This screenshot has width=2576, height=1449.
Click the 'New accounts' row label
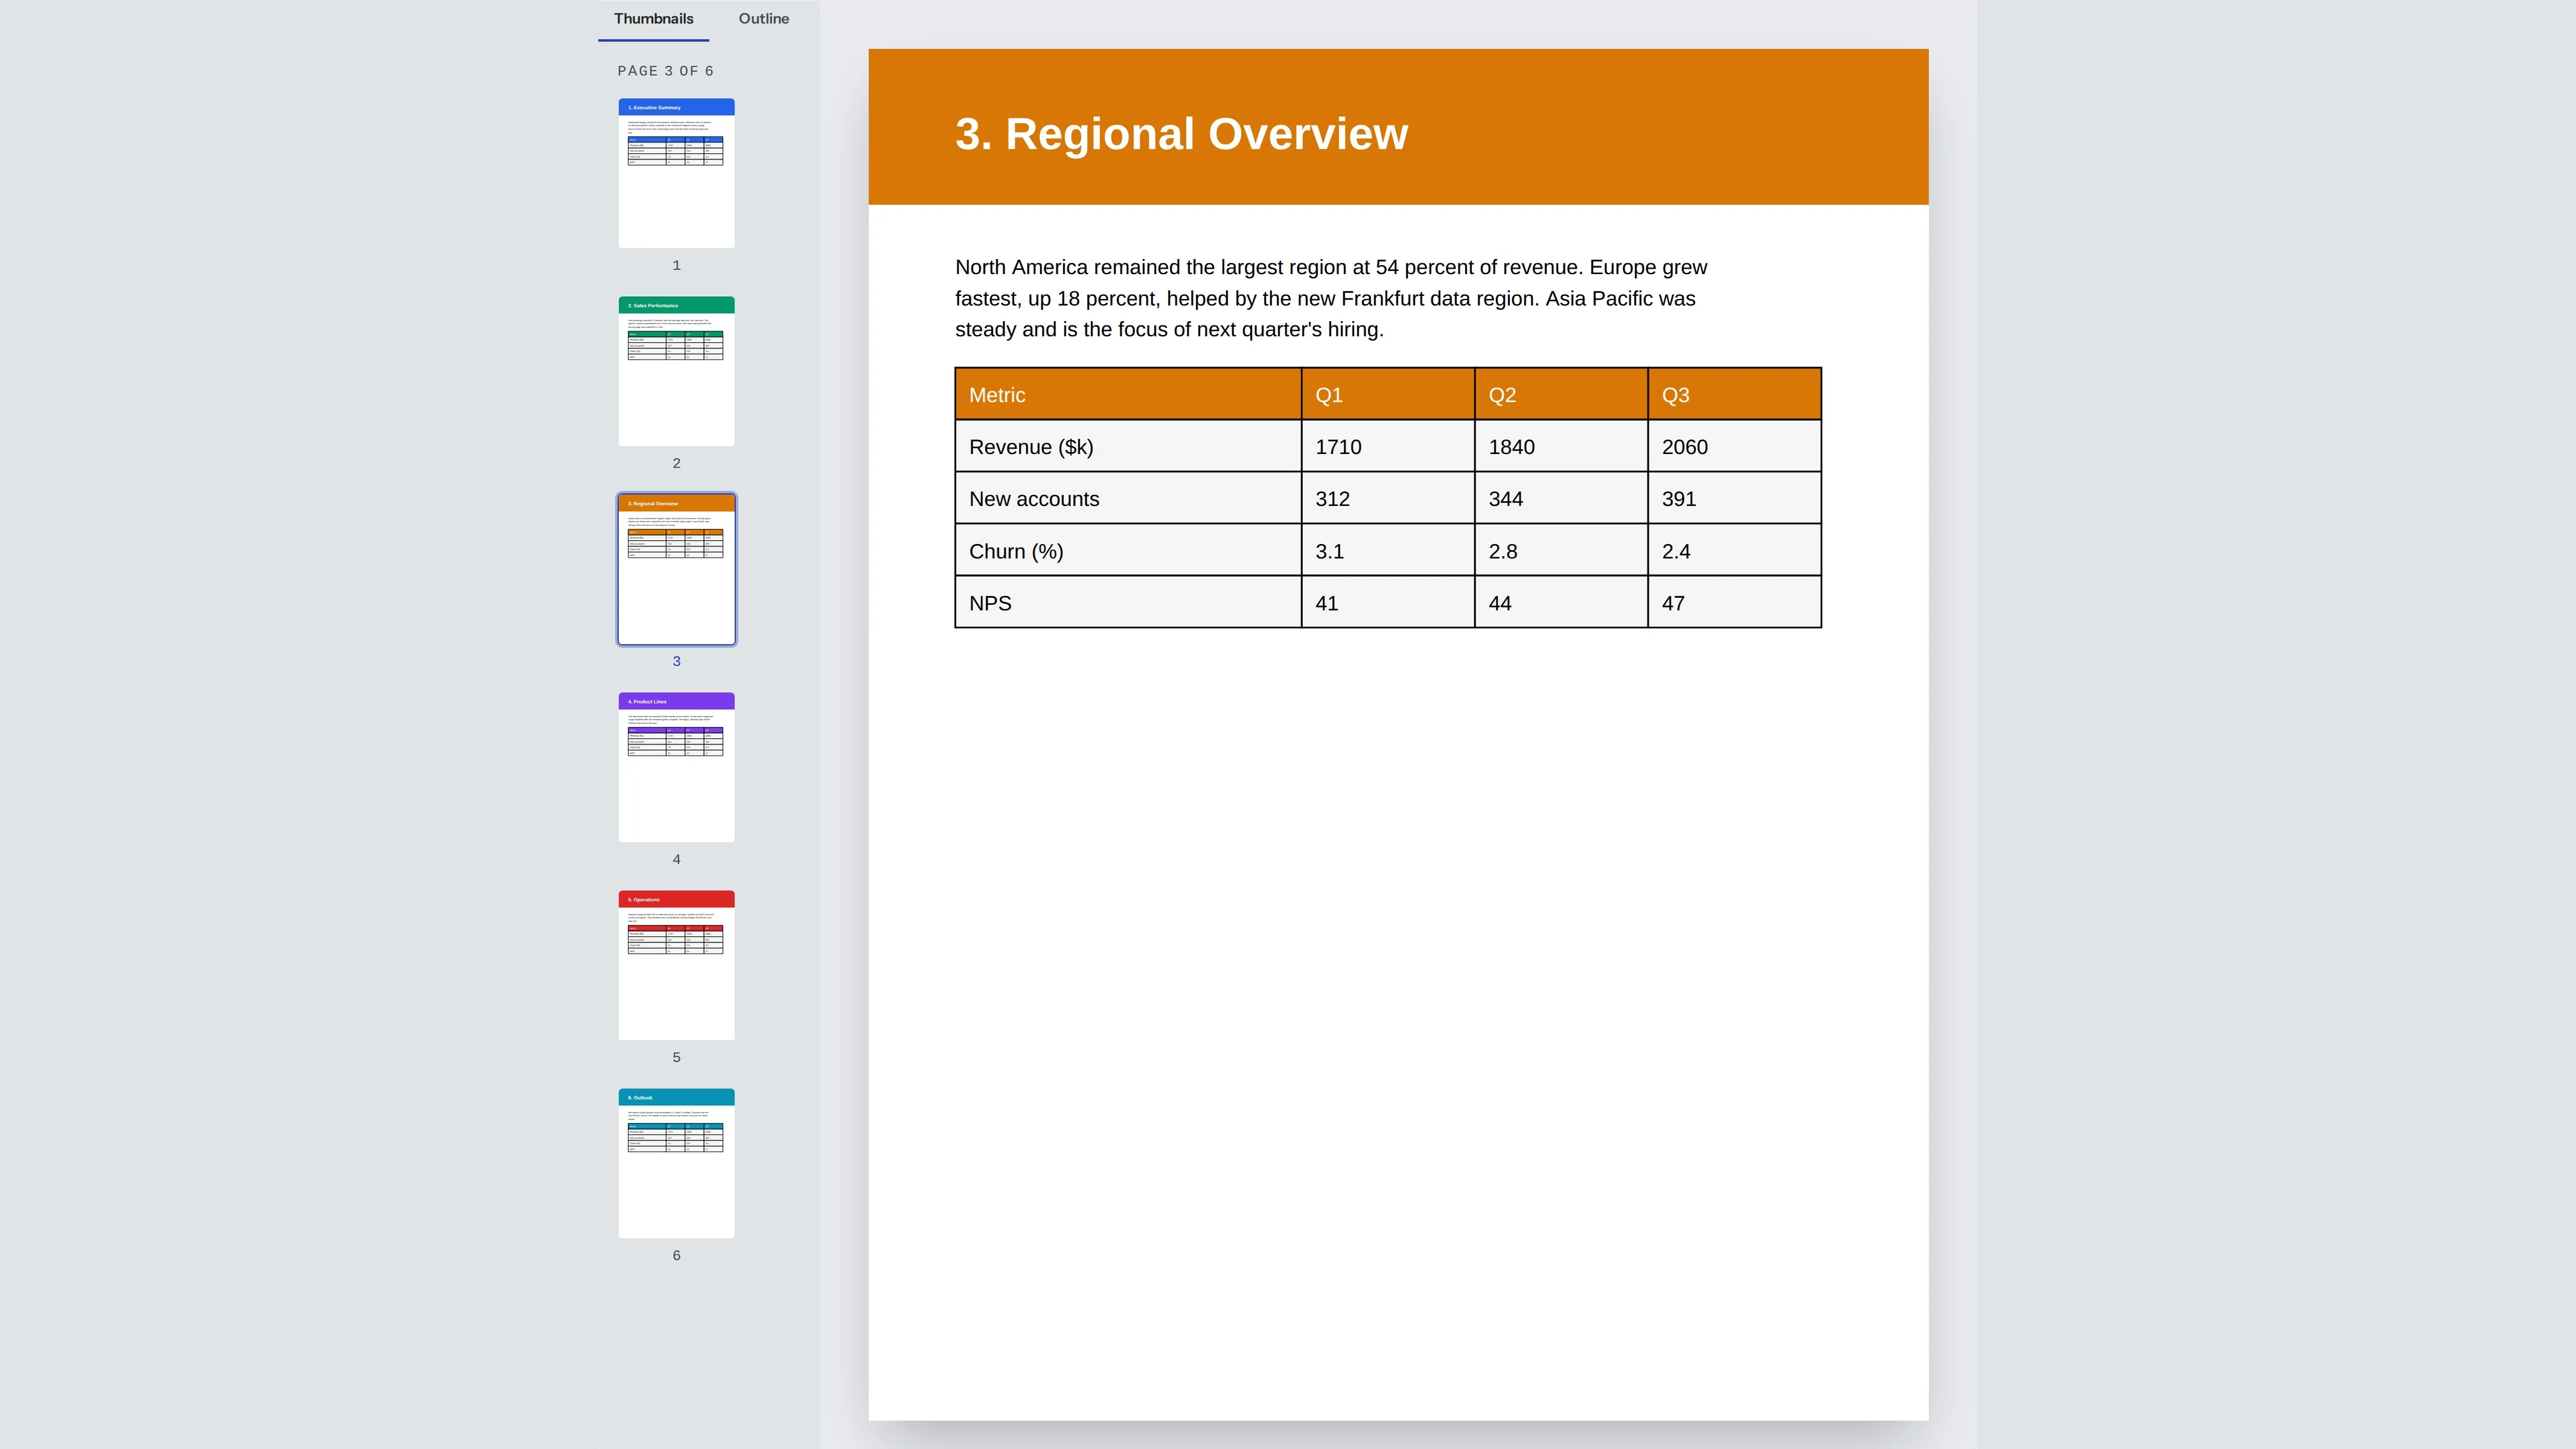1128,498
